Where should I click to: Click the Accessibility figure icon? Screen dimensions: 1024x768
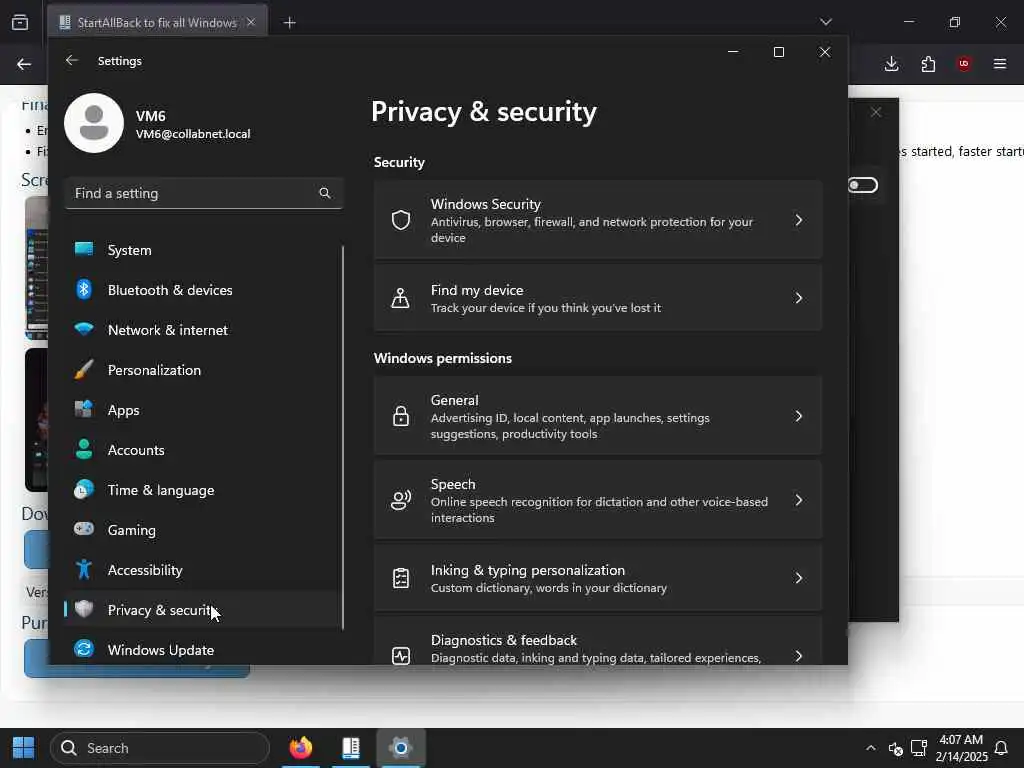pyautogui.click(x=84, y=569)
